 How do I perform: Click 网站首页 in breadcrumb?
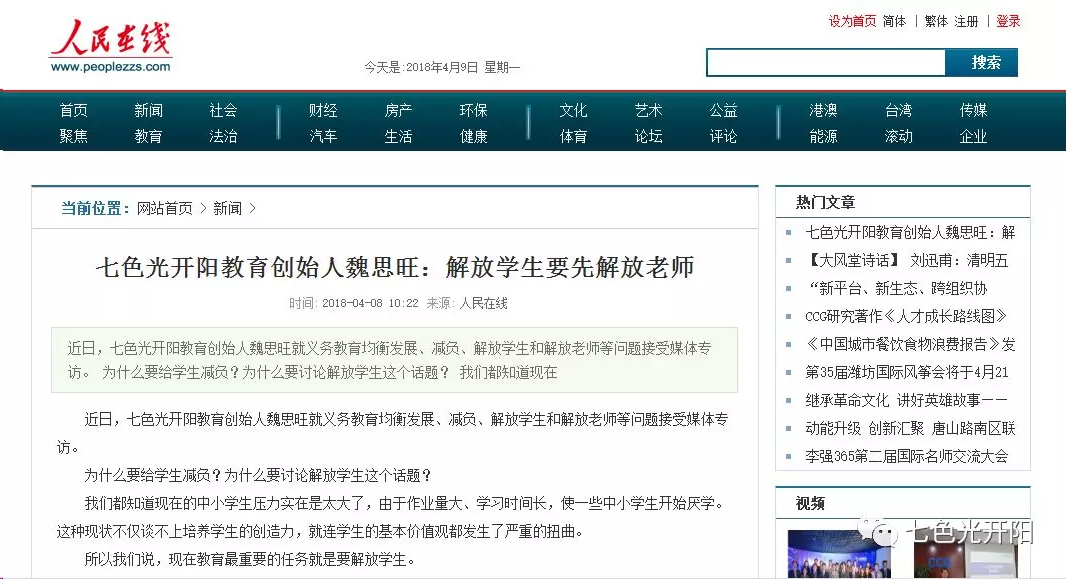pyautogui.click(x=165, y=208)
